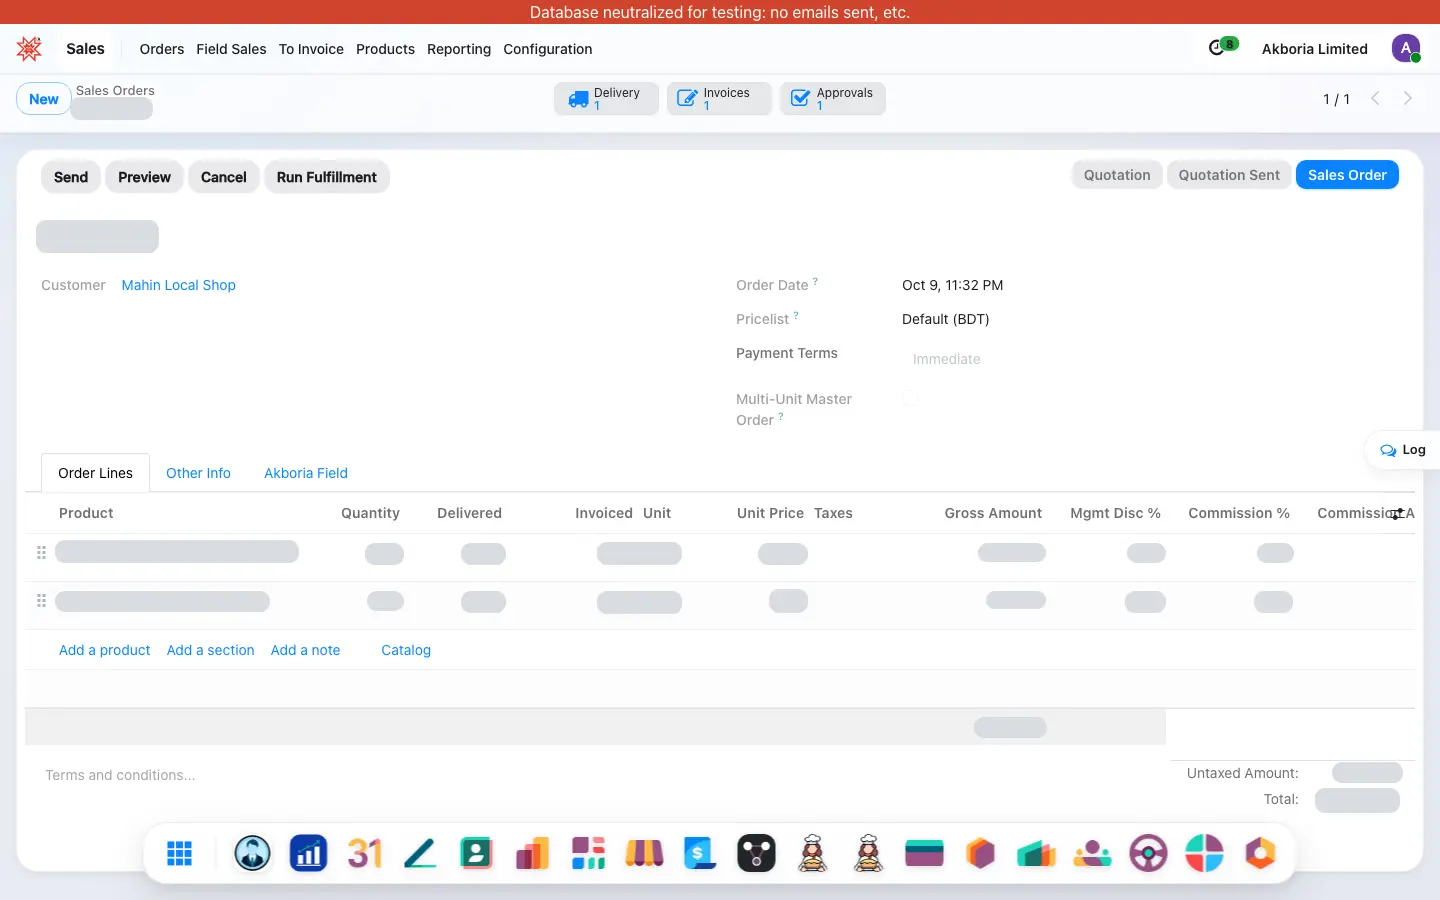Image resolution: width=1440 pixels, height=900 pixels.
Task: Click the Run Fulfillment button
Action: pyautogui.click(x=327, y=177)
